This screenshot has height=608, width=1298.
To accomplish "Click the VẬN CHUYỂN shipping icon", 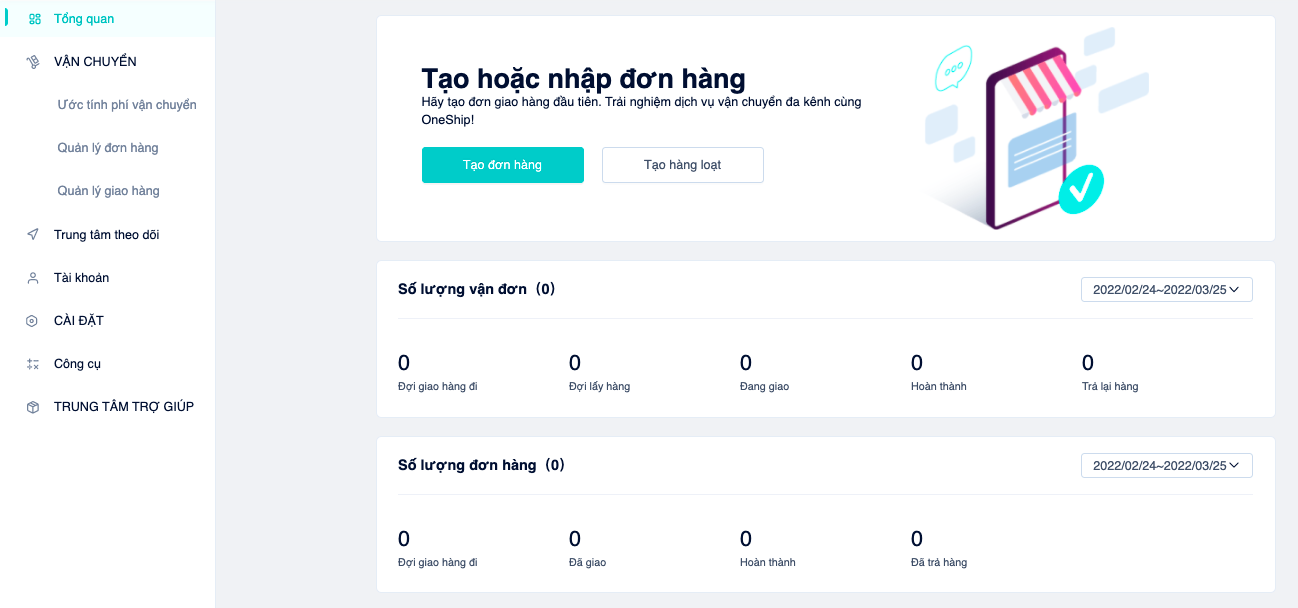I will 33,62.
